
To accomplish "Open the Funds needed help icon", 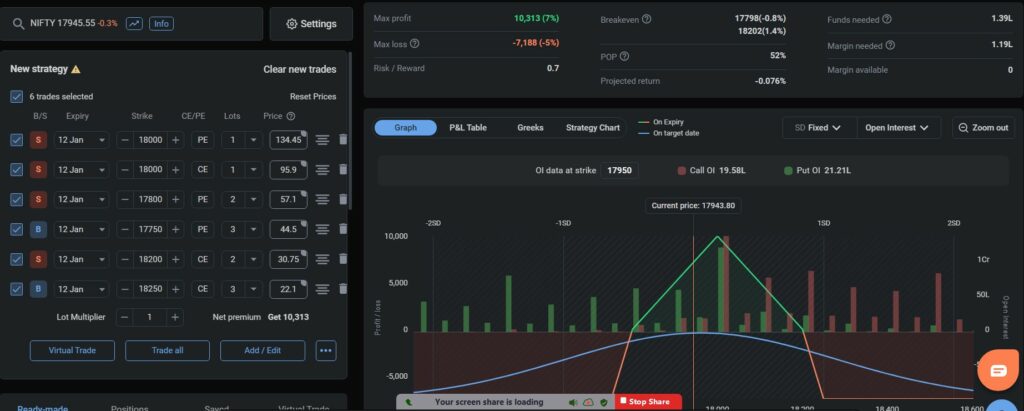I will [x=887, y=20].
